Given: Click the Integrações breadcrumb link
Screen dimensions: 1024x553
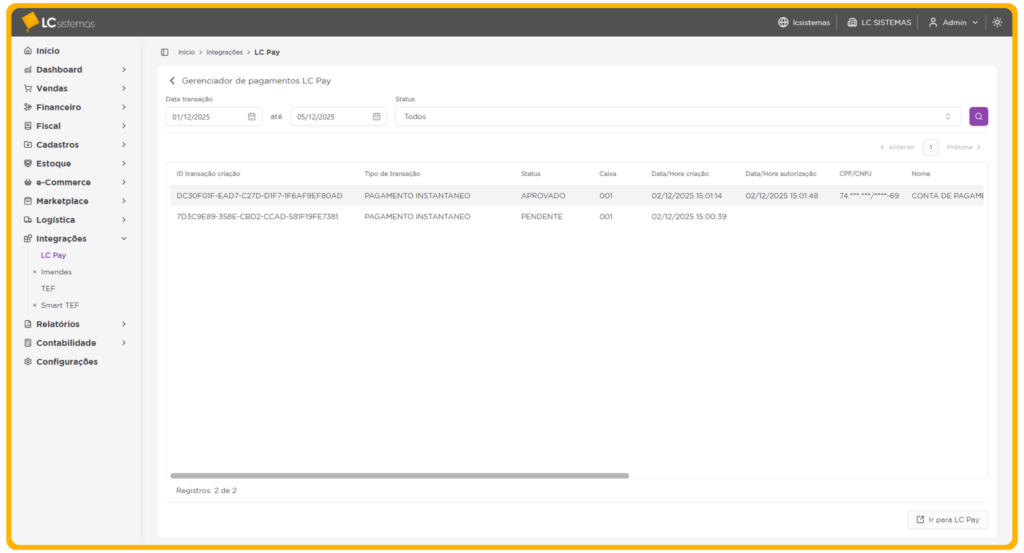Looking at the screenshot, I should tap(224, 52).
